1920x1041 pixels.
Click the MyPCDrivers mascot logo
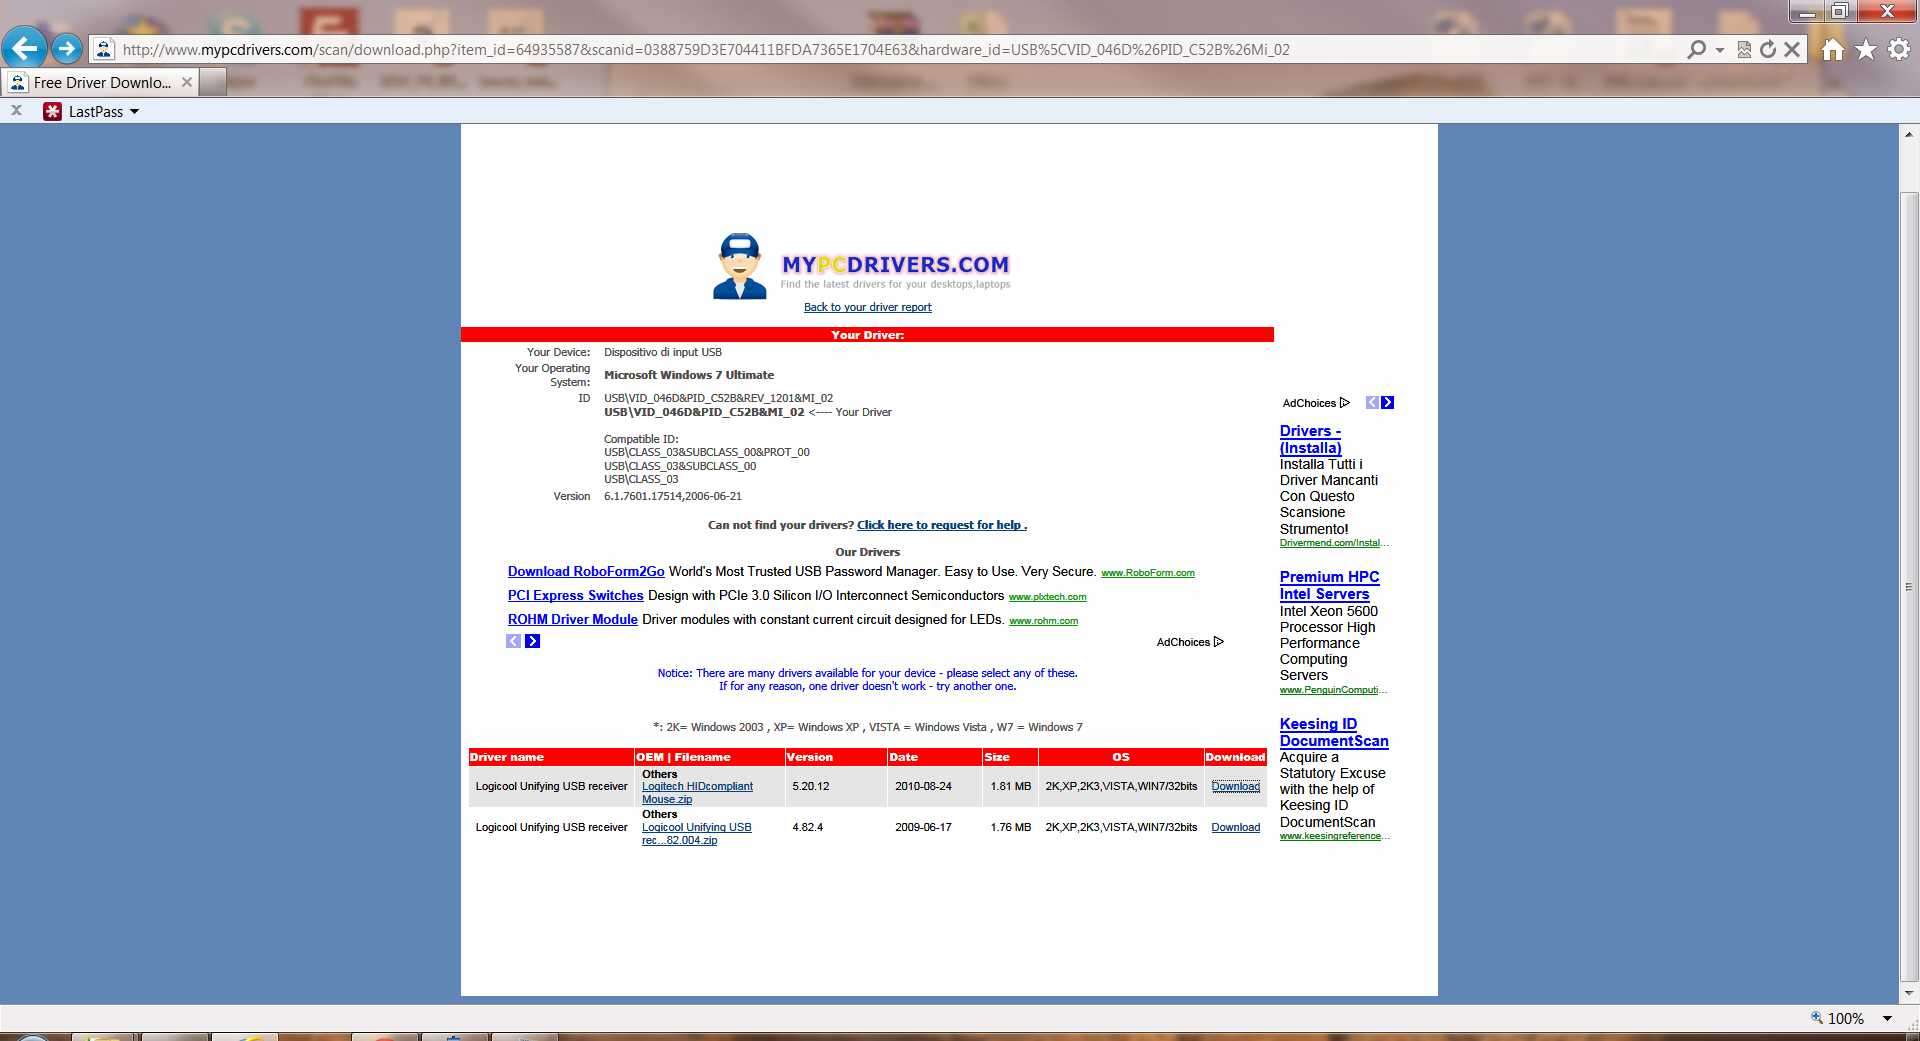[740, 266]
